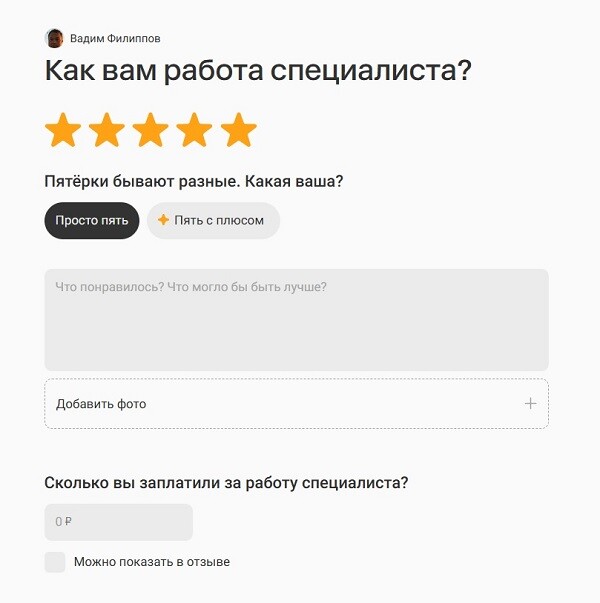Image resolution: width=600 pixels, height=603 pixels.
Task: Set rating to two stars
Action: coord(107,130)
